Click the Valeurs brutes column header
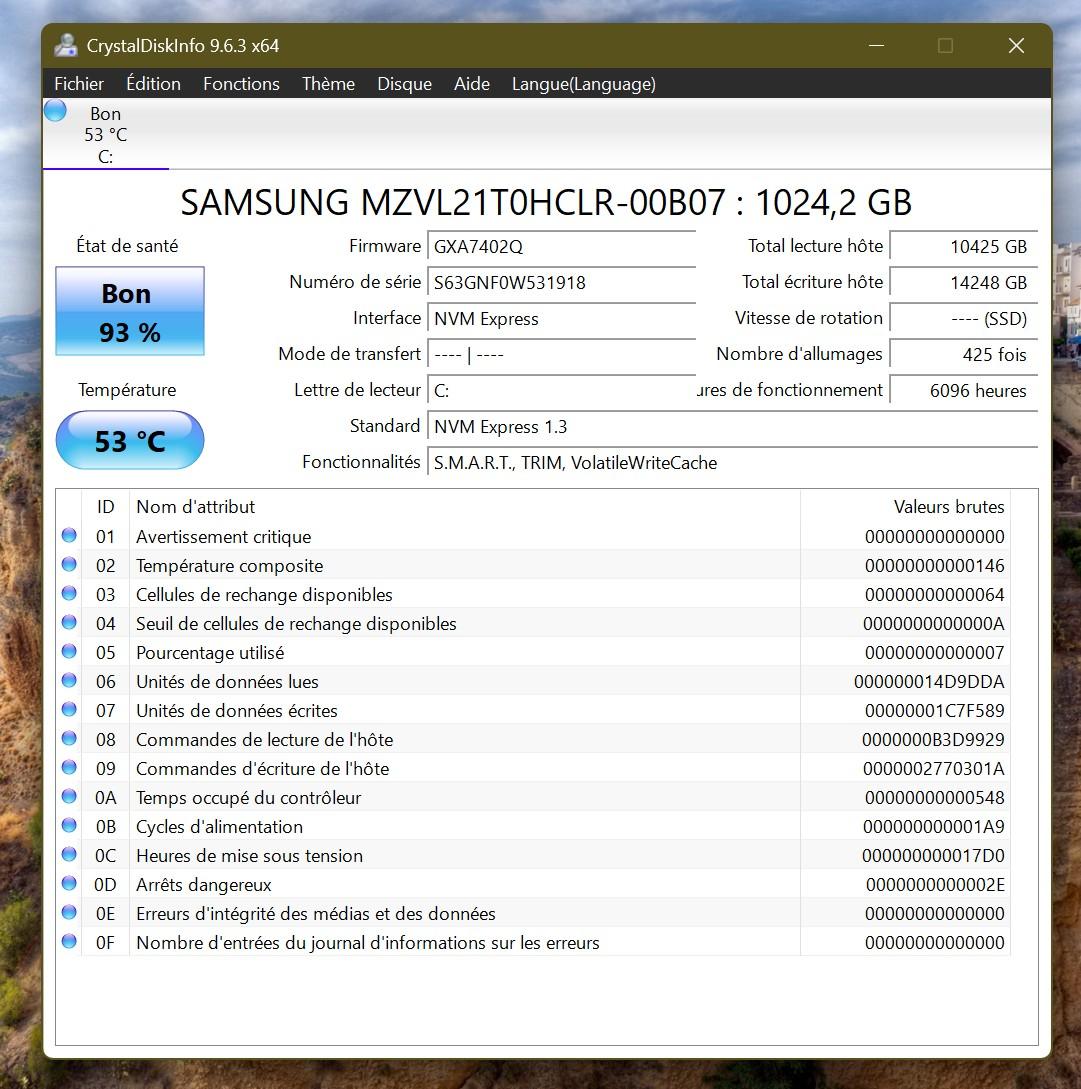1081x1089 pixels. point(905,507)
